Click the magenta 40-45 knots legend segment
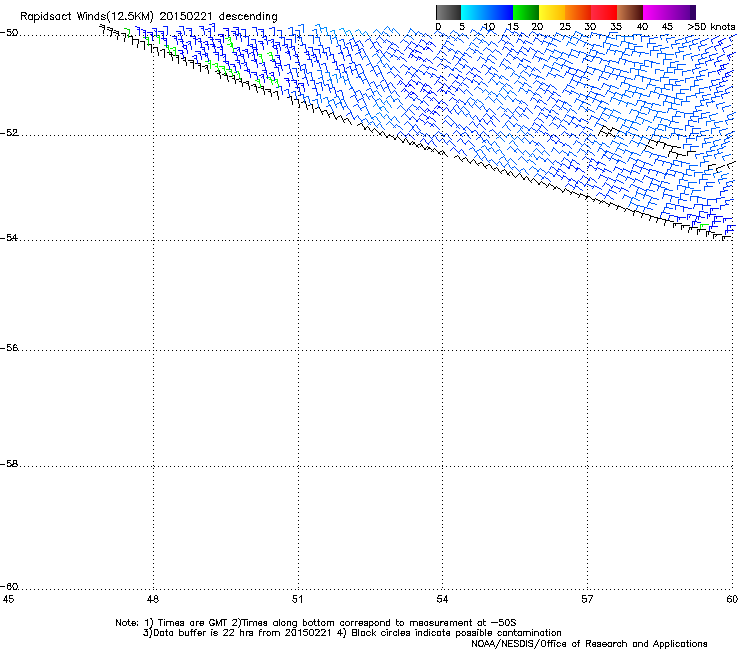The height and width of the screenshot is (650, 740). coord(656,12)
